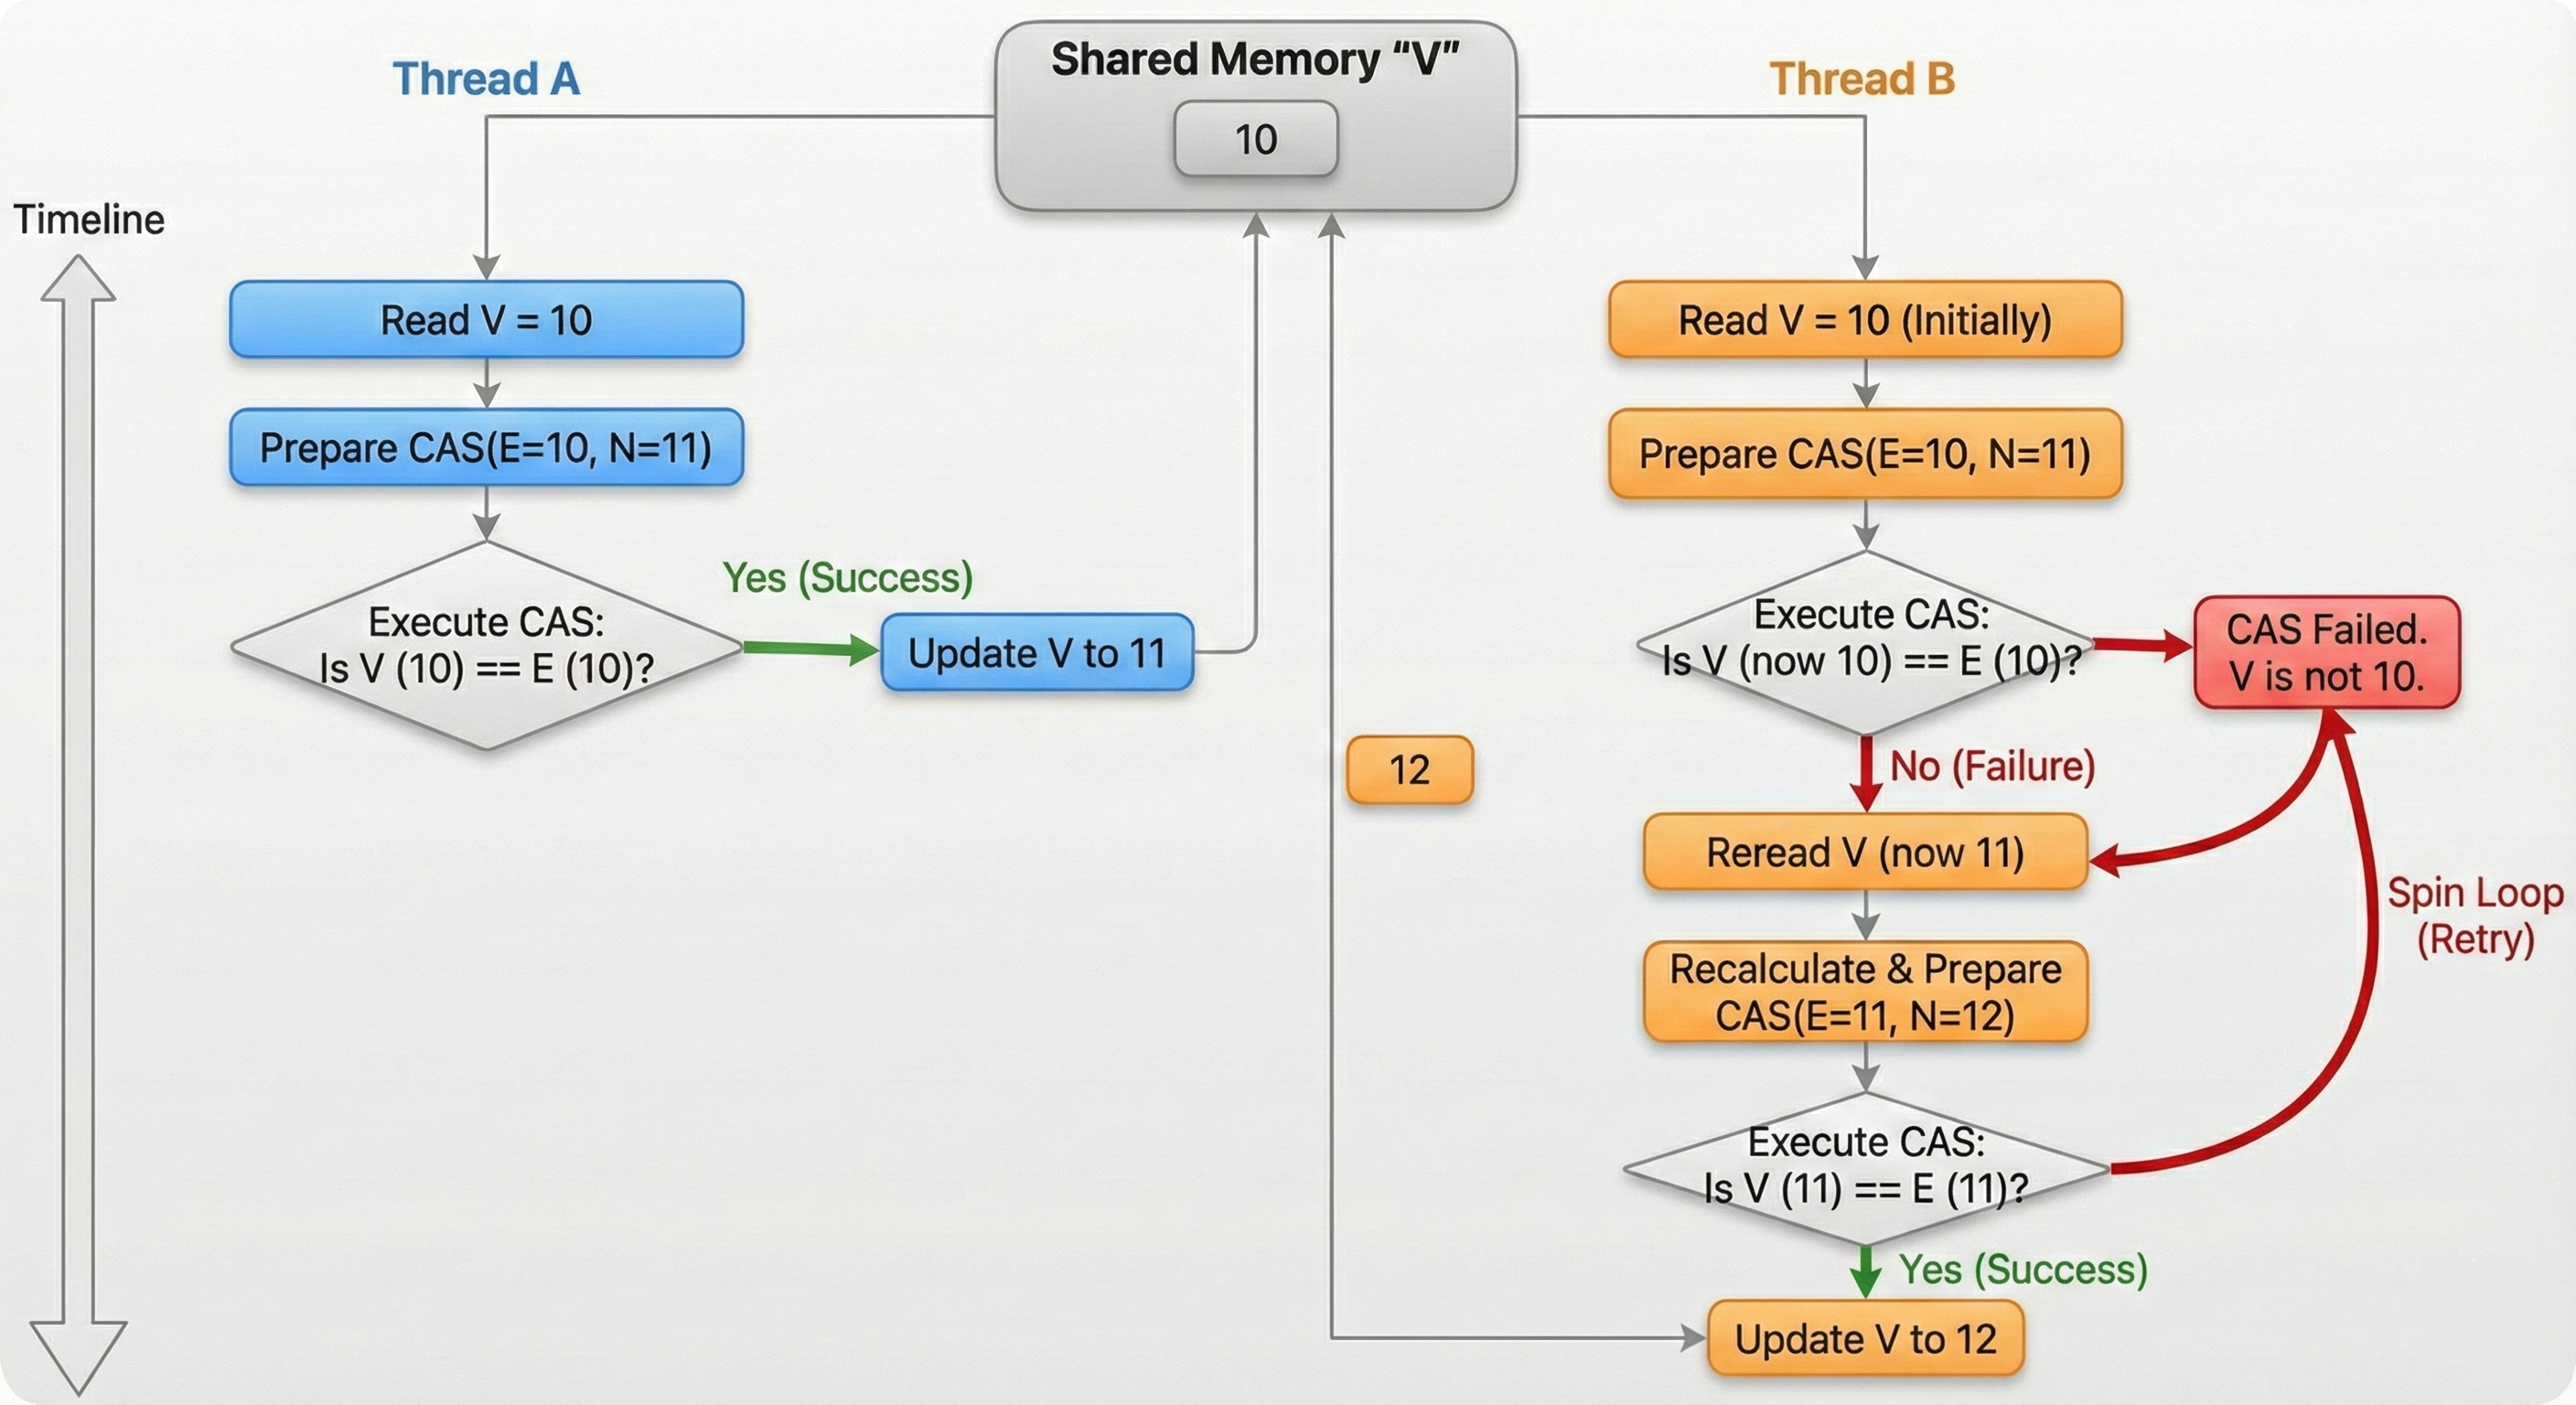Viewport: 2576px width, 1405px height.
Task: Click the Shared Memory value box showing 10
Action: pyautogui.click(x=1255, y=139)
